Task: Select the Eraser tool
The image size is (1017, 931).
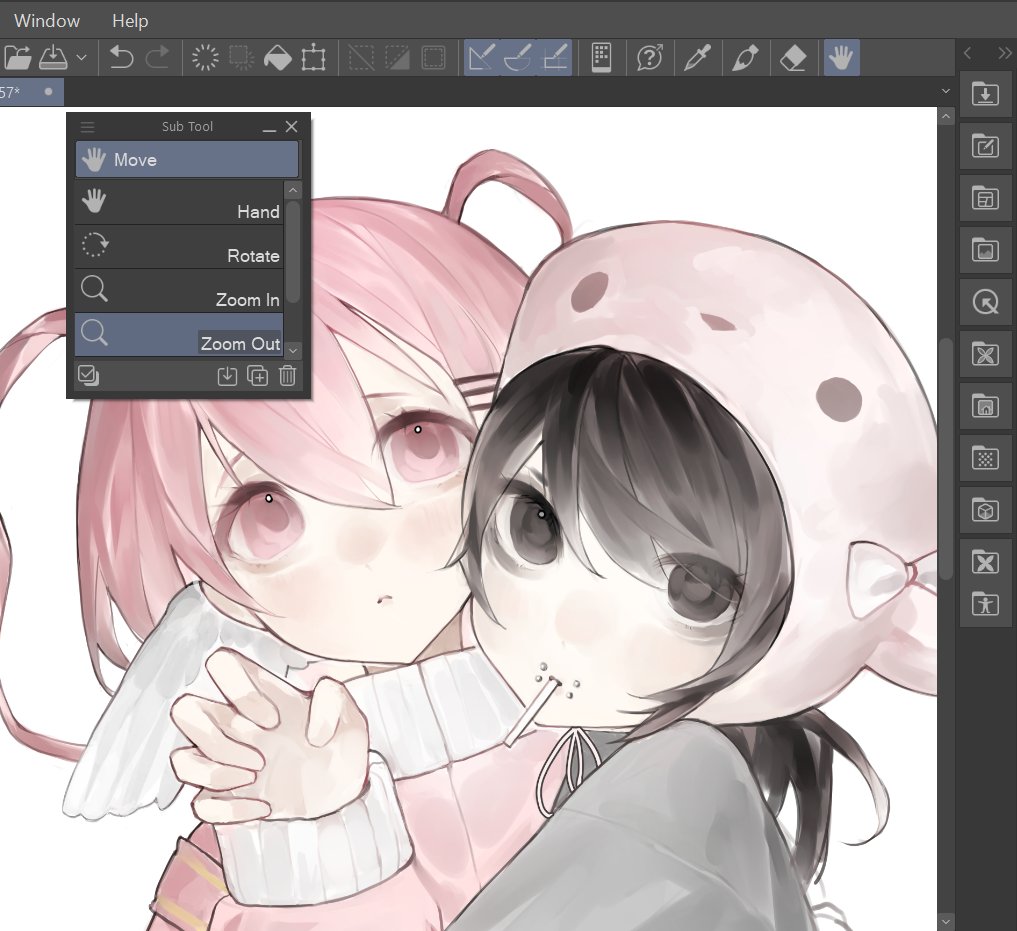Action: [793, 58]
